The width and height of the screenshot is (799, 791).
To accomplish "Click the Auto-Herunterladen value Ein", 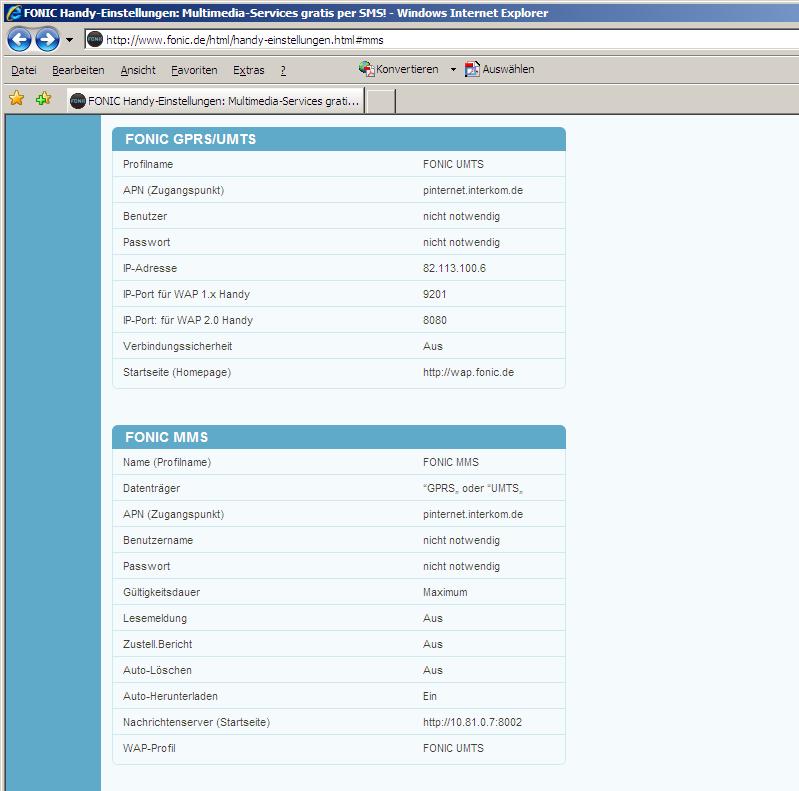I will click(x=430, y=696).
